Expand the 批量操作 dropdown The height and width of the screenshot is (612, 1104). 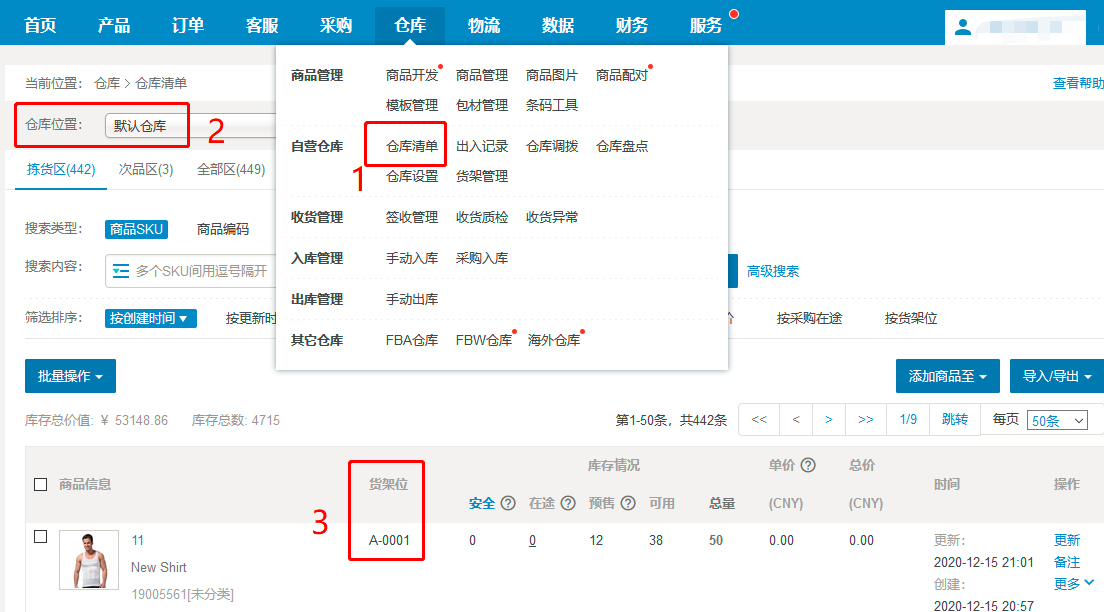70,376
